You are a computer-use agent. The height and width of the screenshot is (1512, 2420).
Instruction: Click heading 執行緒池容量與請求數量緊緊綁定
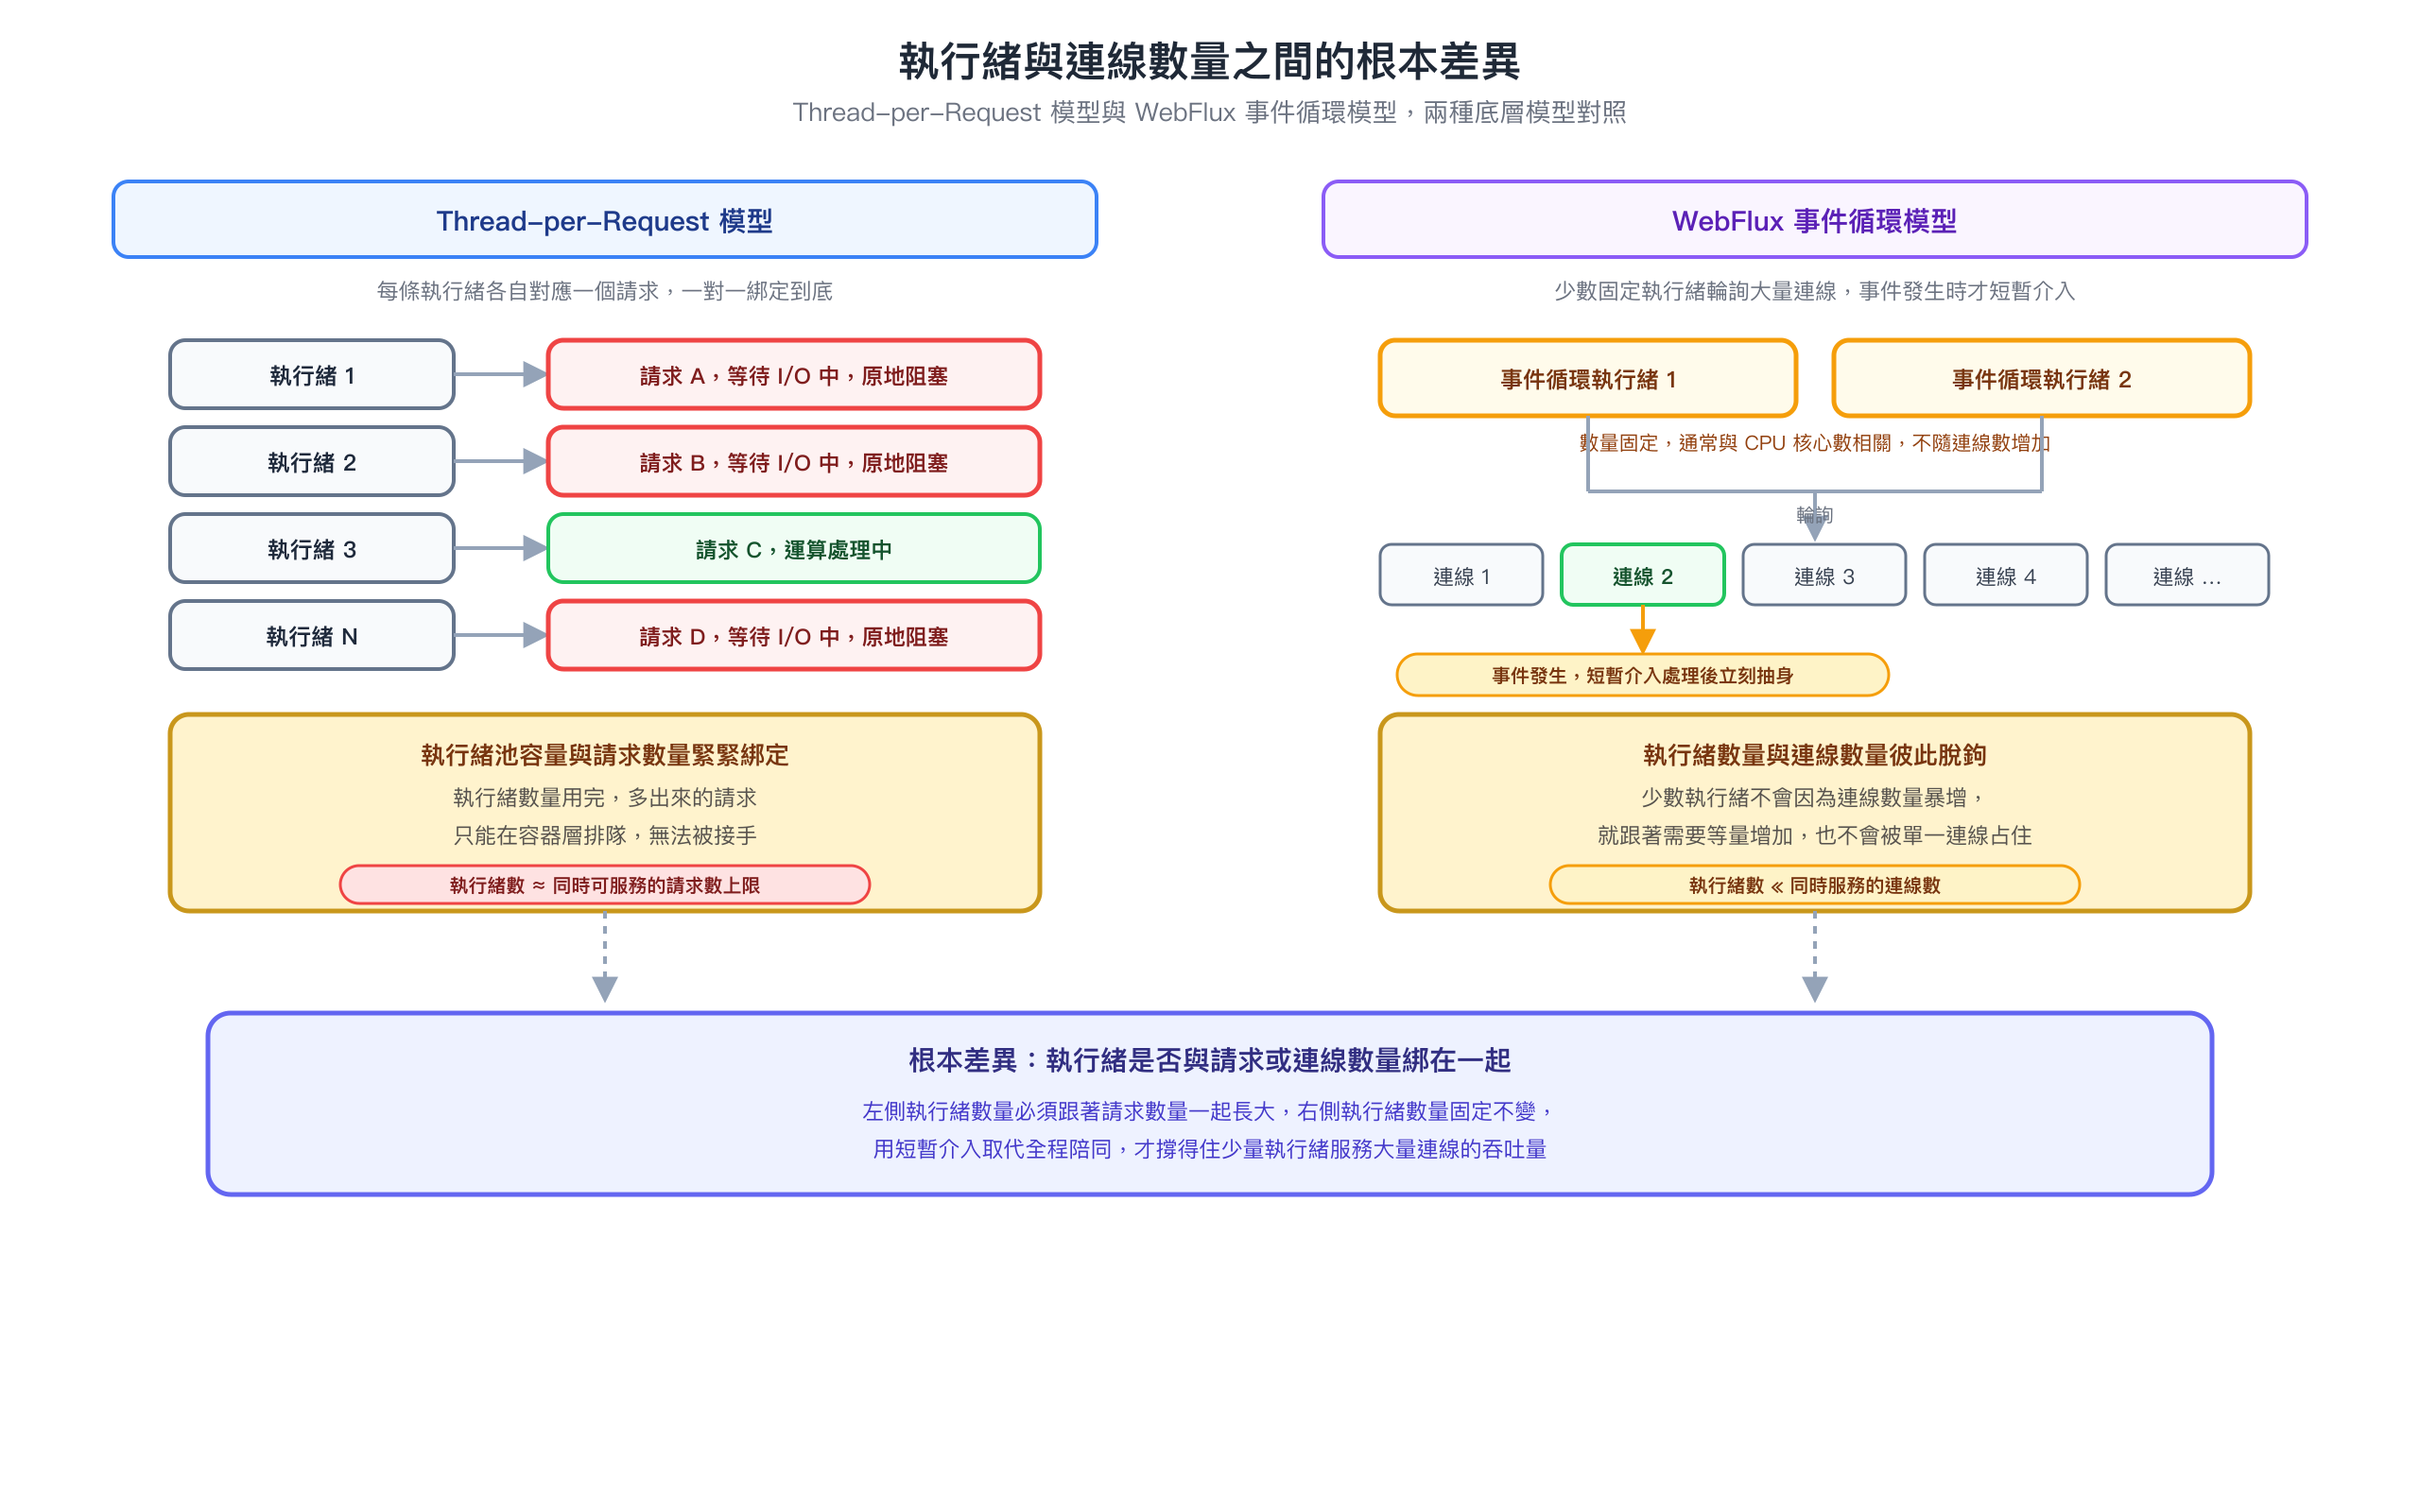click(604, 755)
